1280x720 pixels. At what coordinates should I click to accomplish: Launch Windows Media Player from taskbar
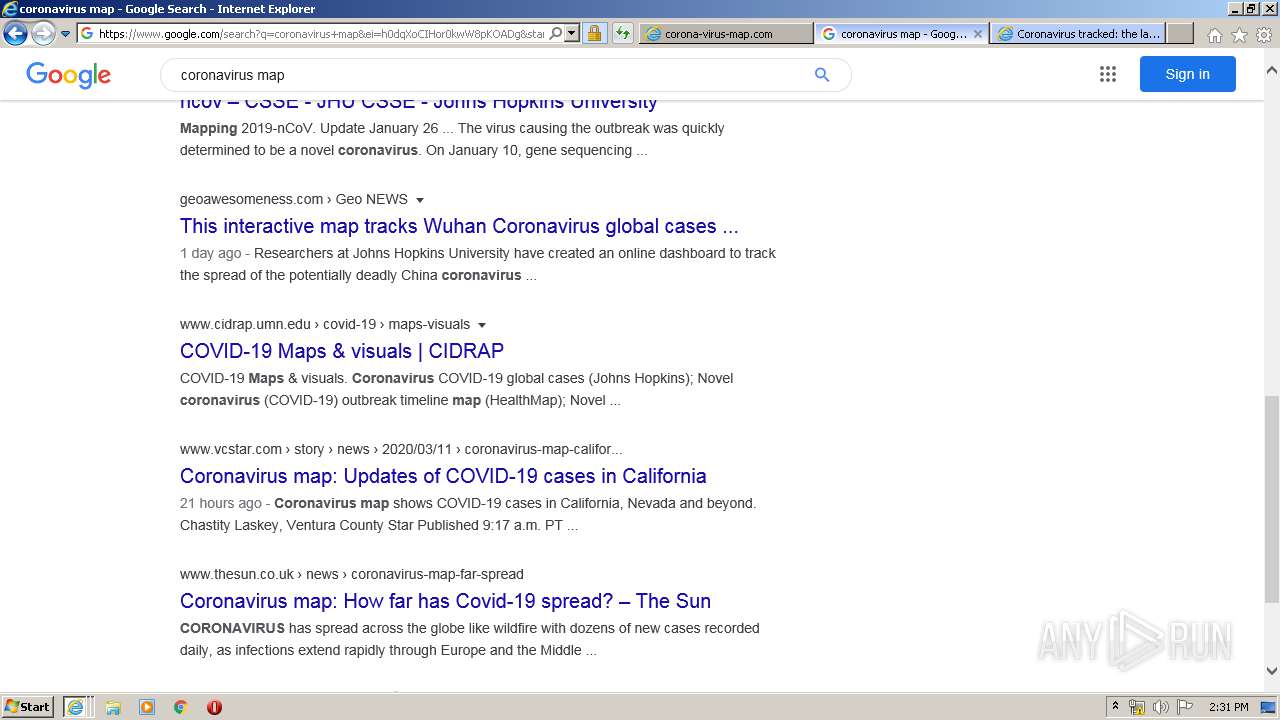(147, 707)
